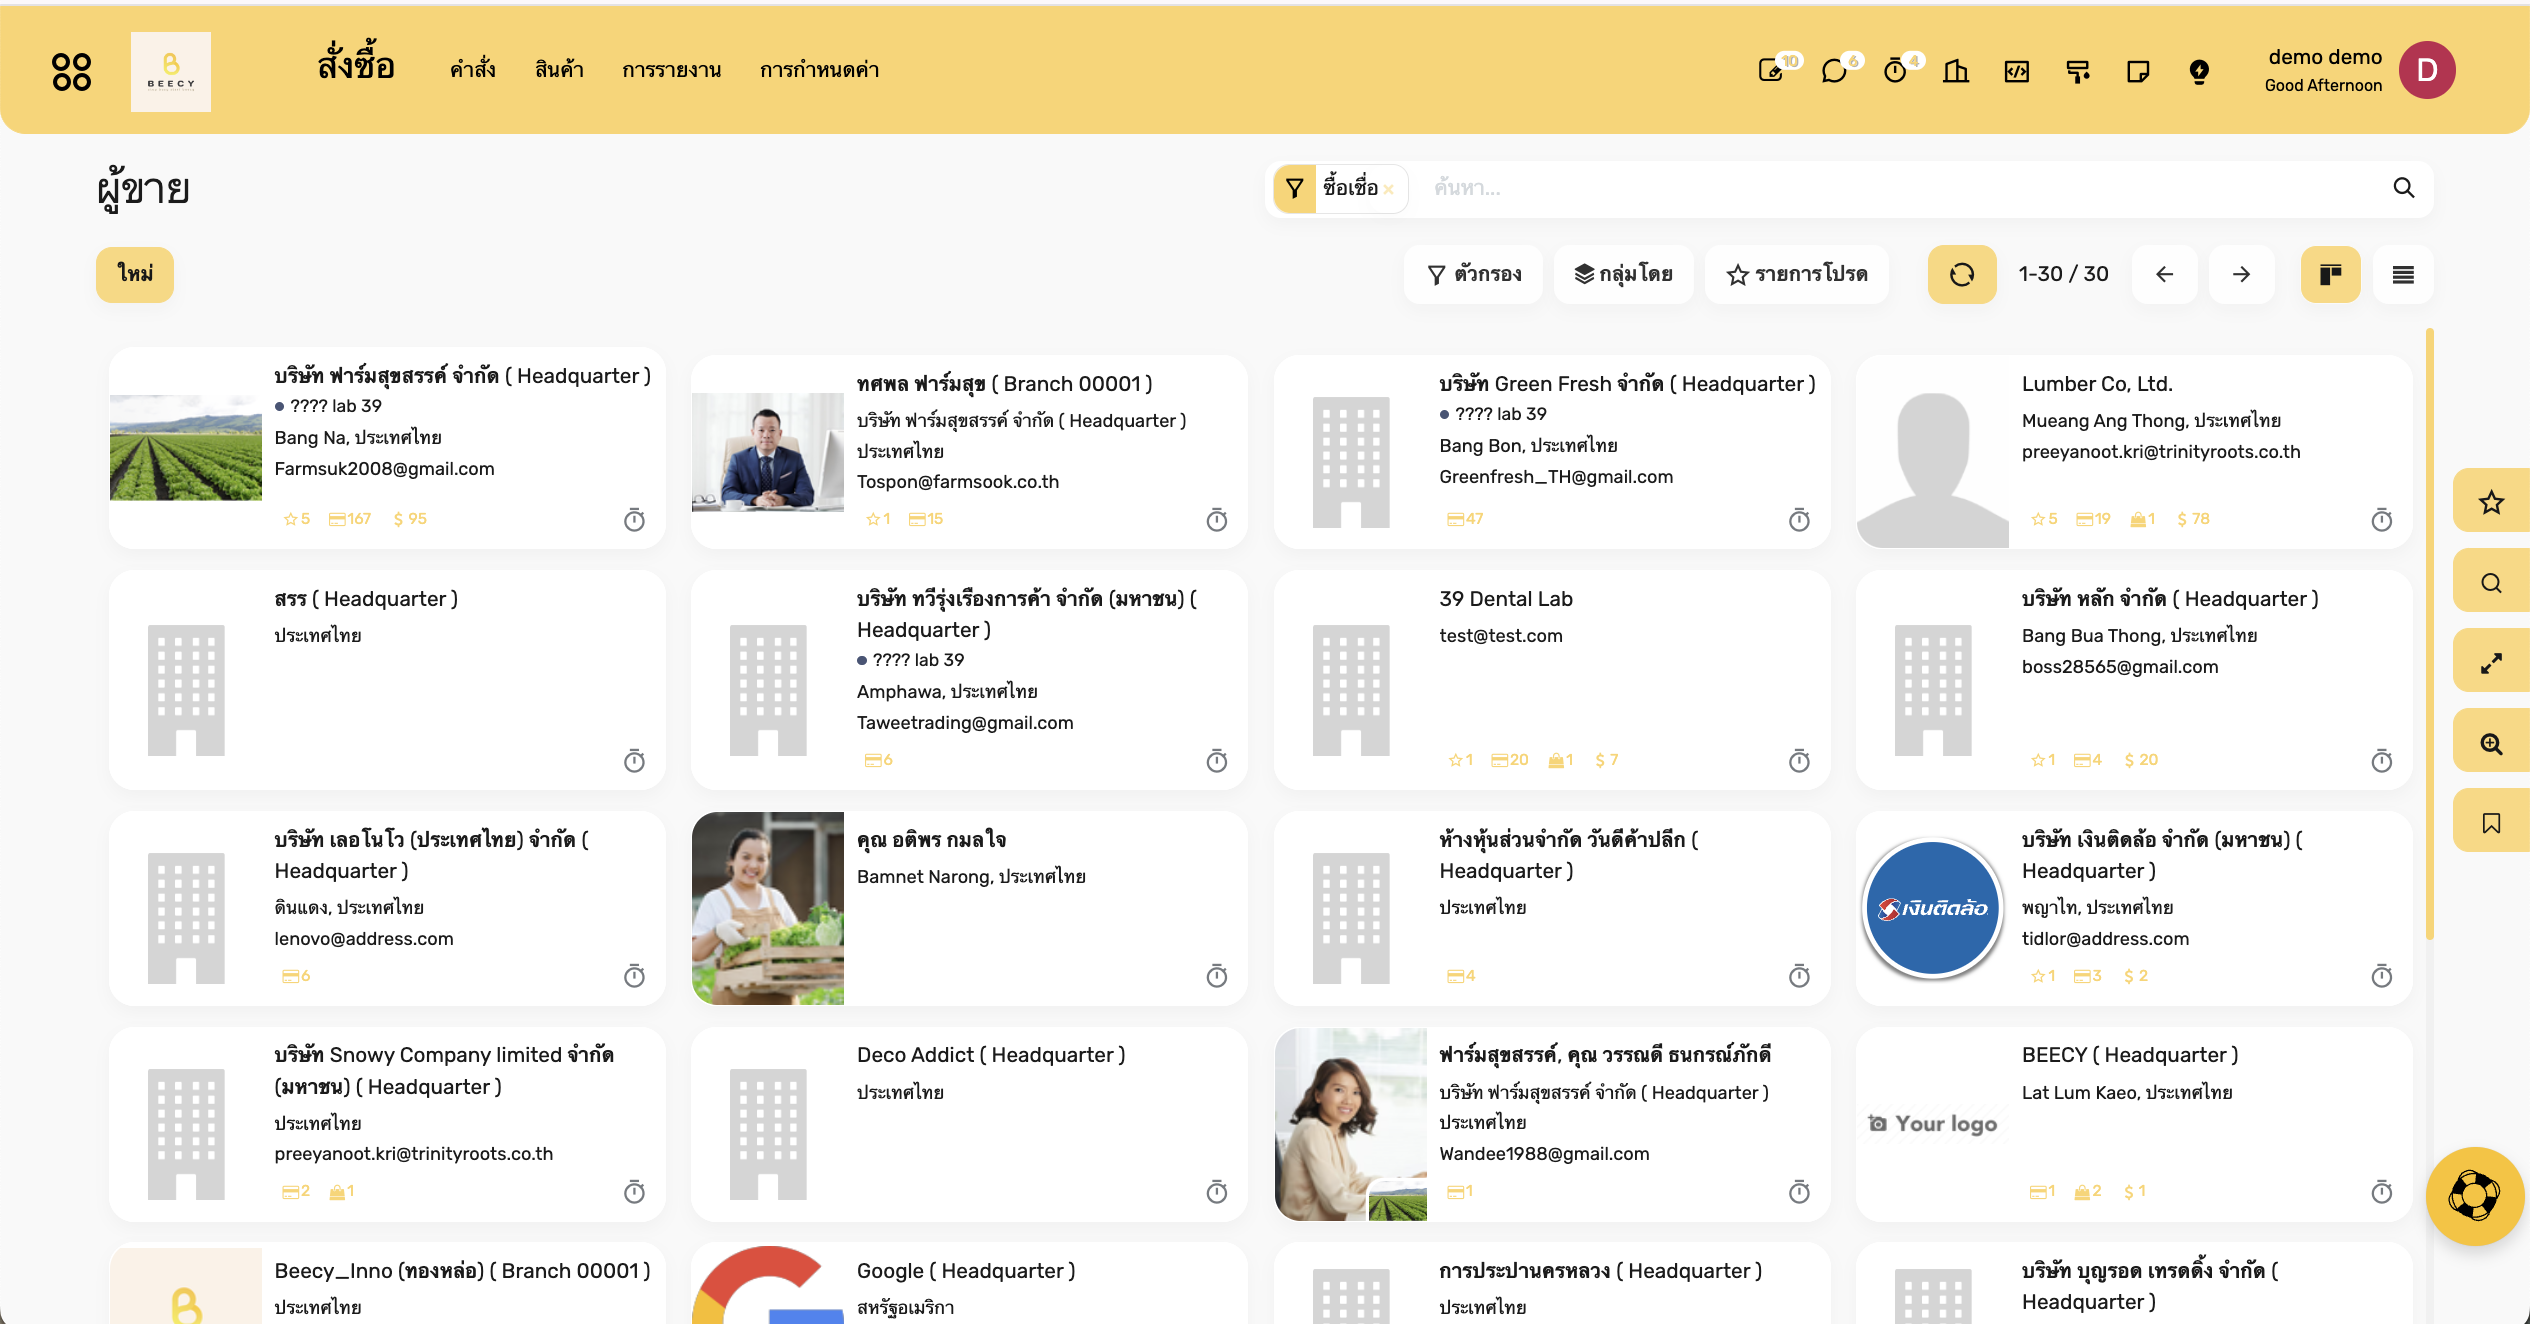Open the รายการโปรด favorites dropdown
This screenshot has width=2530, height=1324.
coord(1797,274)
